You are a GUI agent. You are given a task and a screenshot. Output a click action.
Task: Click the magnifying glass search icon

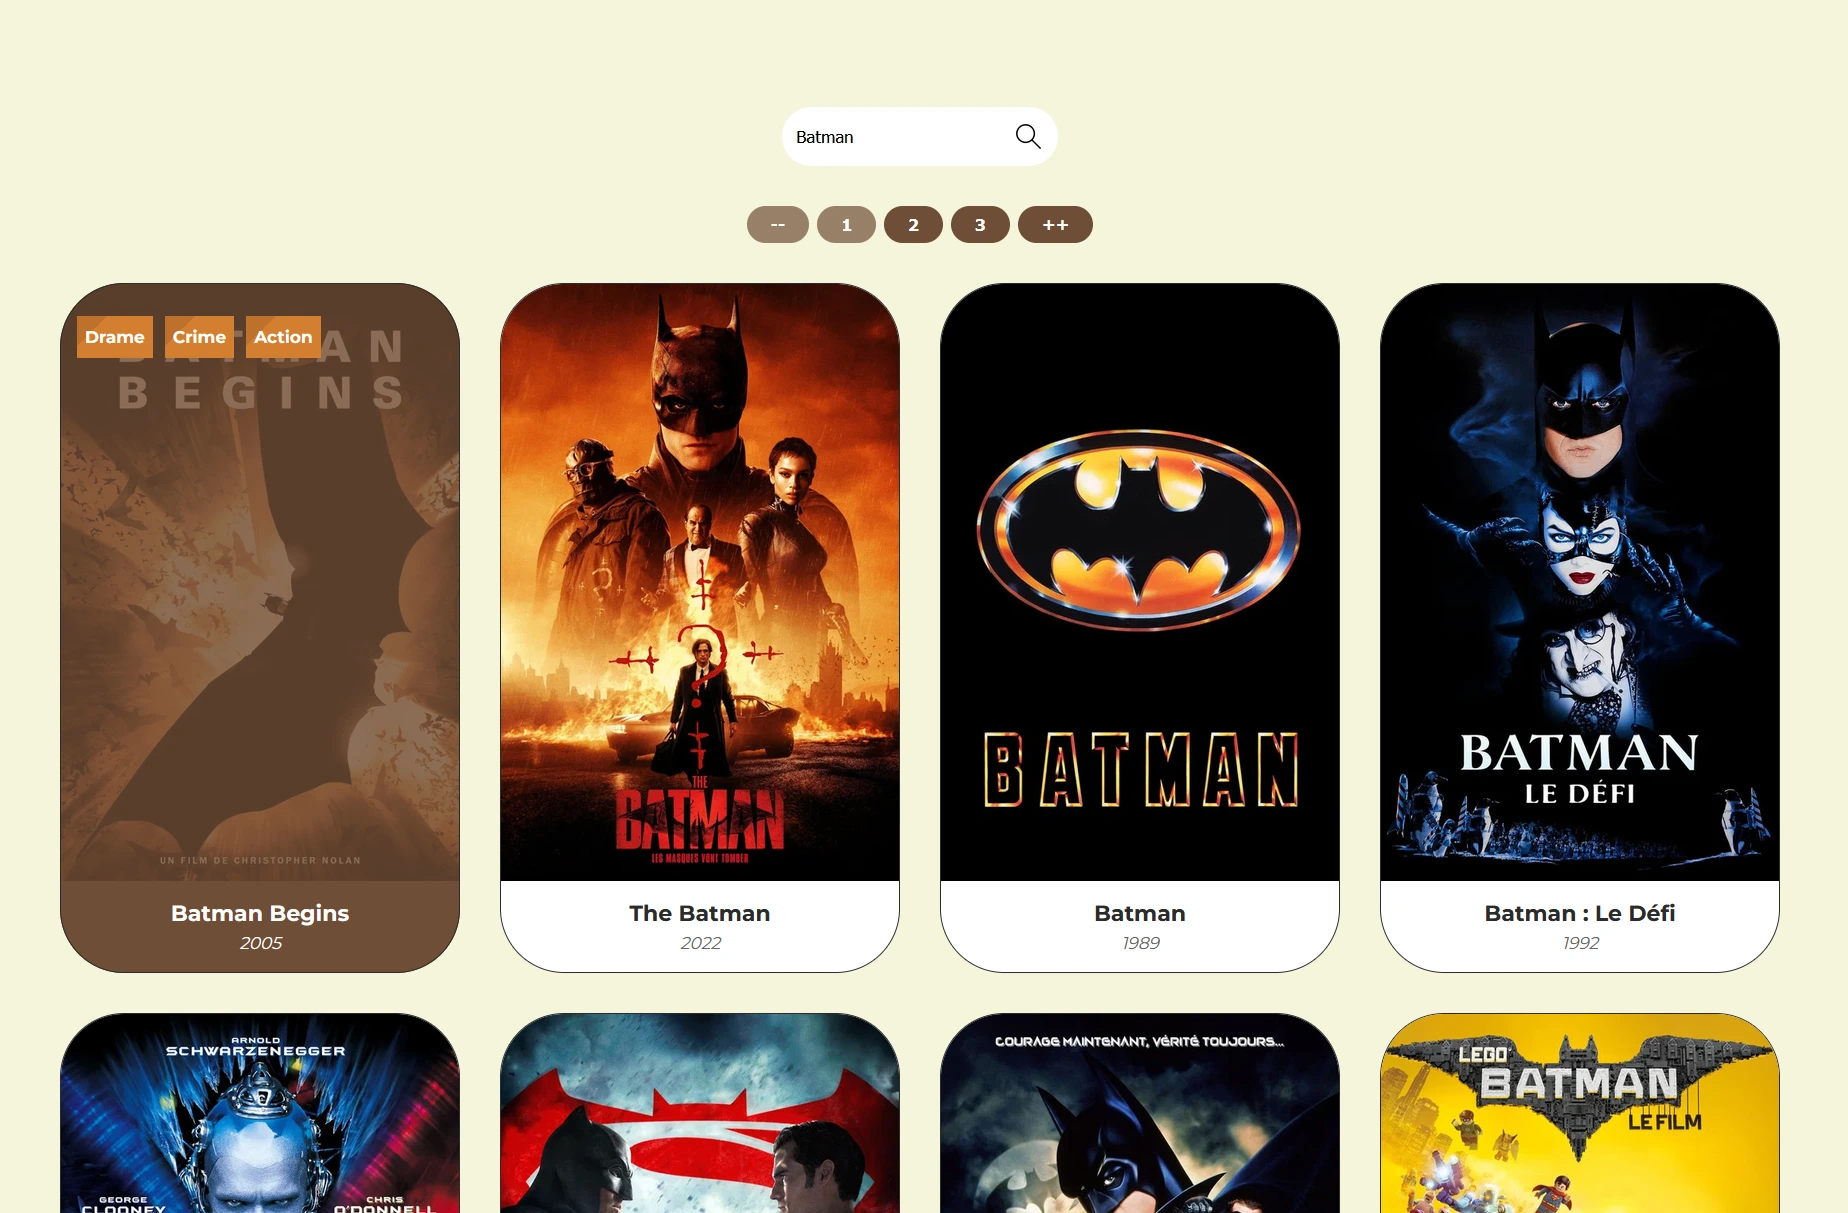pyautogui.click(x=1028, y=136)
